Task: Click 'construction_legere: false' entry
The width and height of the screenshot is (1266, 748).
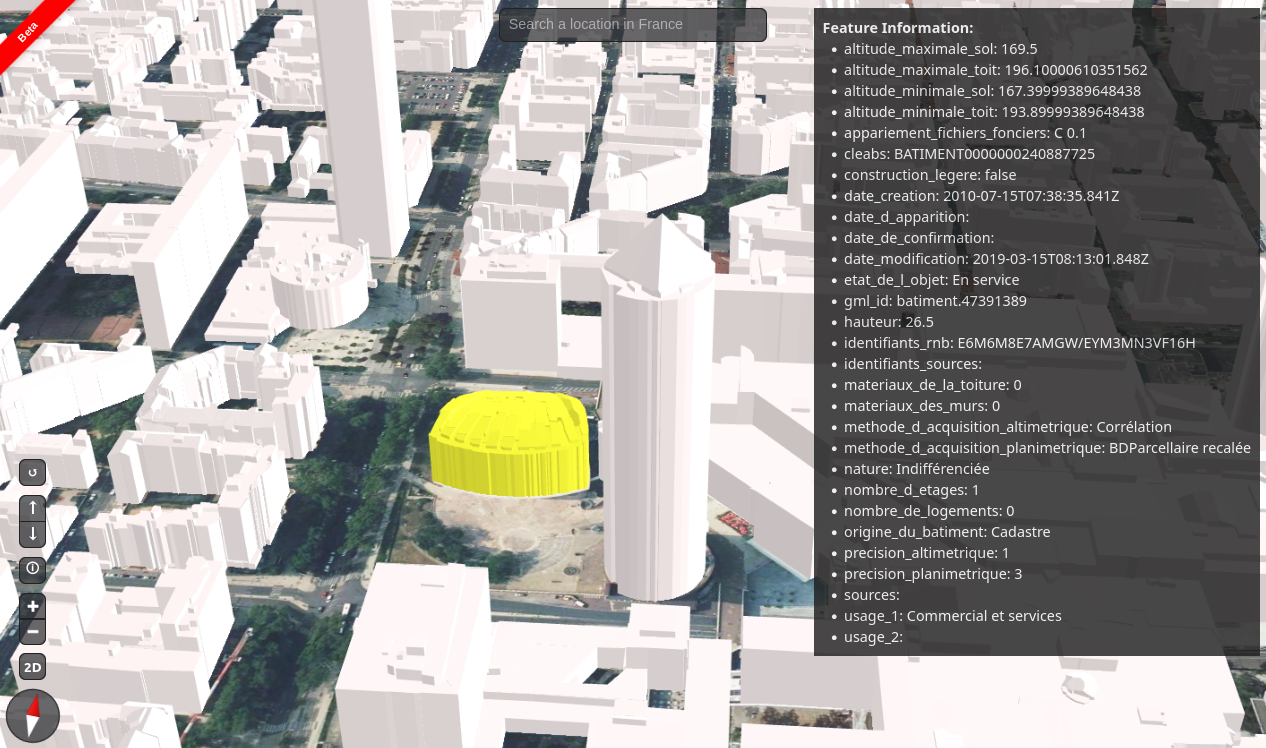Action: (930, 175)
